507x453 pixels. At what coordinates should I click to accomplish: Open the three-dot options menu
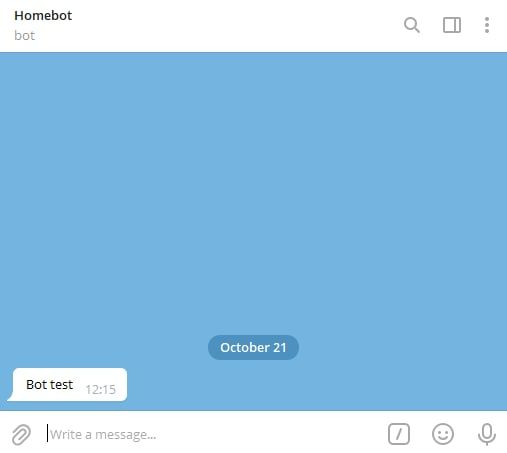point(487,25)
